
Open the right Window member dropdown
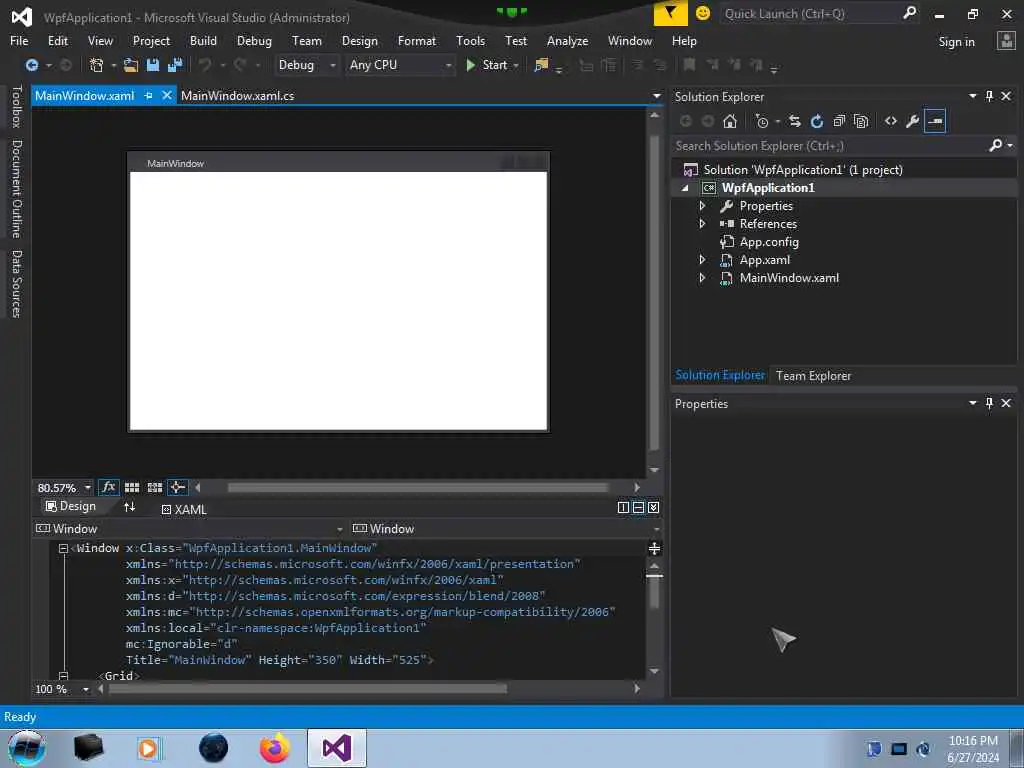pyautogui.click(x=656, y=529)
